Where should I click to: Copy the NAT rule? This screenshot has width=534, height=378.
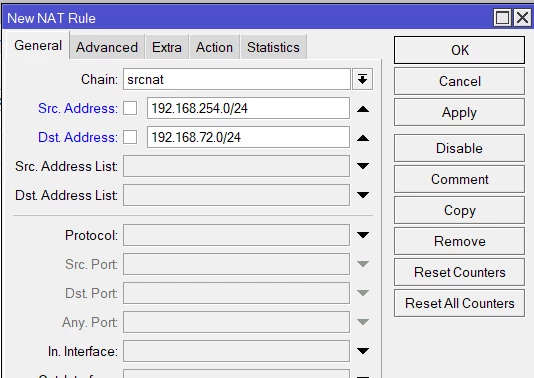[x=459, y=210]
